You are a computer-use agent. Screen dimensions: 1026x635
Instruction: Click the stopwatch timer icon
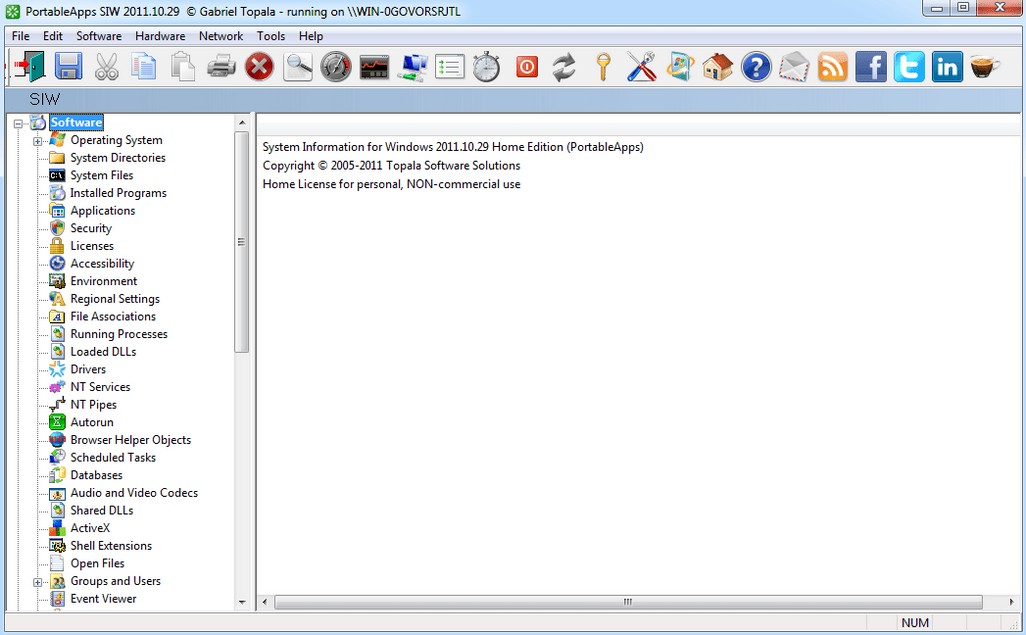click(x=487, y=67)
